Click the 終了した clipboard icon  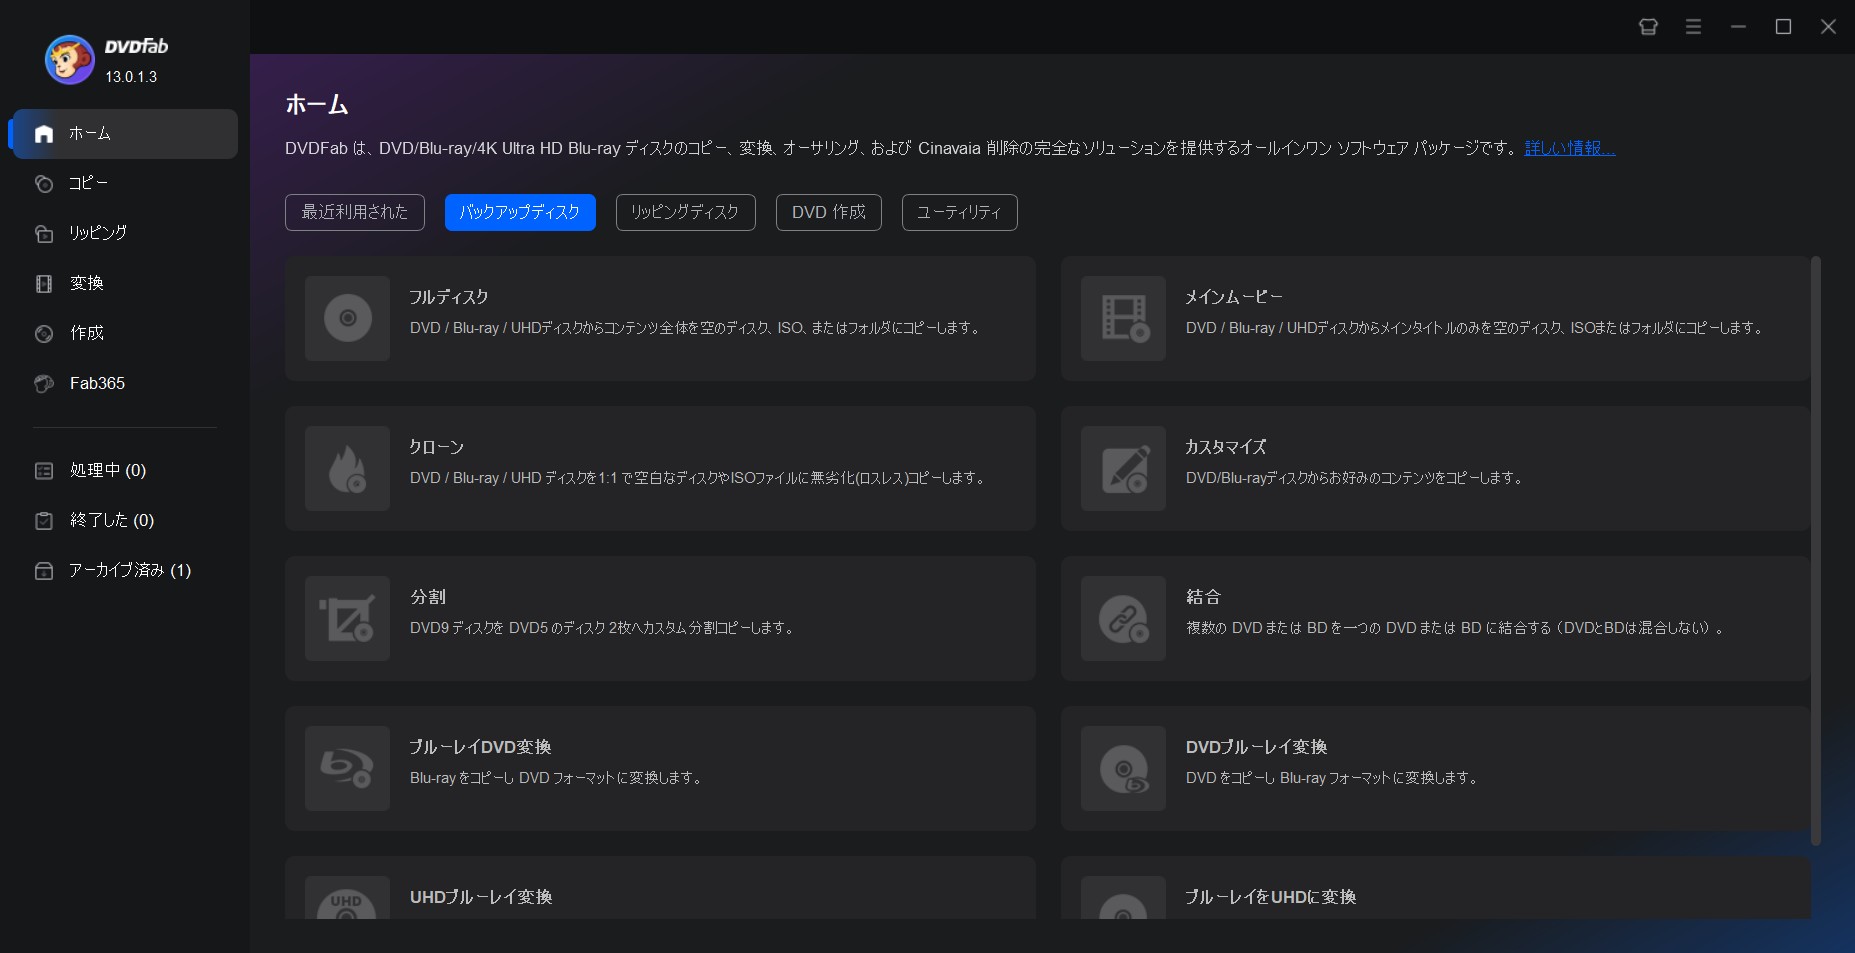pyautogui.click(x=44, y=521)
